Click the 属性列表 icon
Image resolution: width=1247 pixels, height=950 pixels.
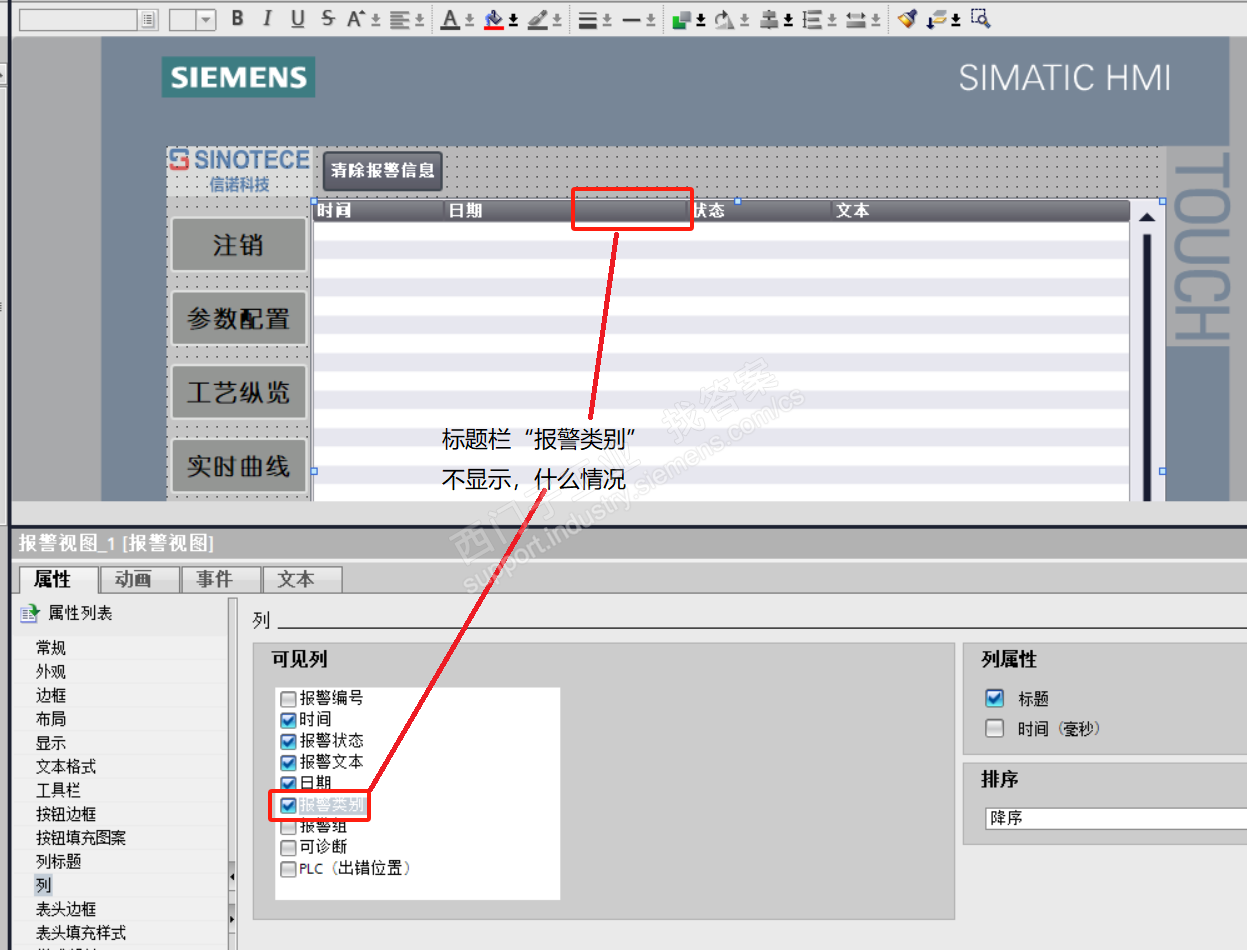[x=29, y=613]
